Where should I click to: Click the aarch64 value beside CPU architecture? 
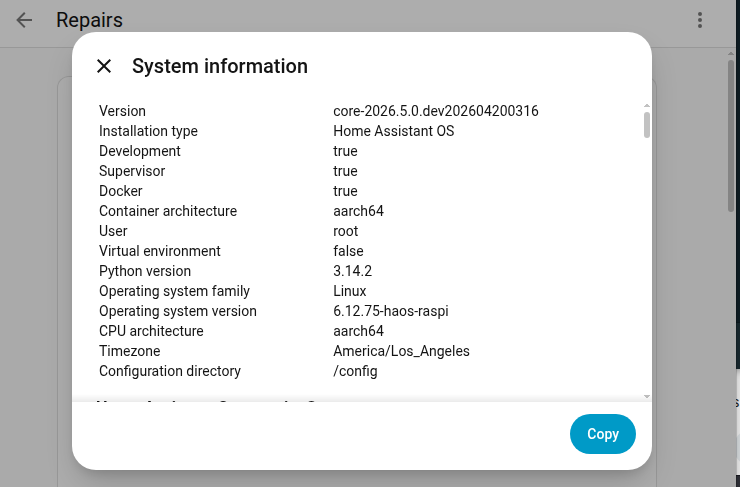point(358,331)
